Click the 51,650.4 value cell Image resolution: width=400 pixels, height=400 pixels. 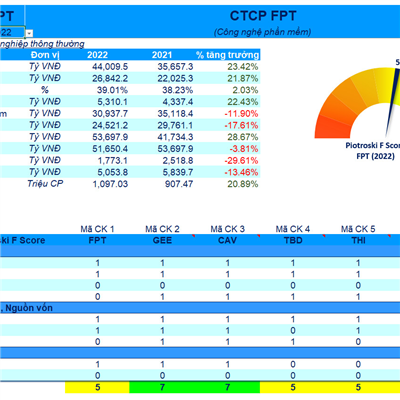(110, 149)
